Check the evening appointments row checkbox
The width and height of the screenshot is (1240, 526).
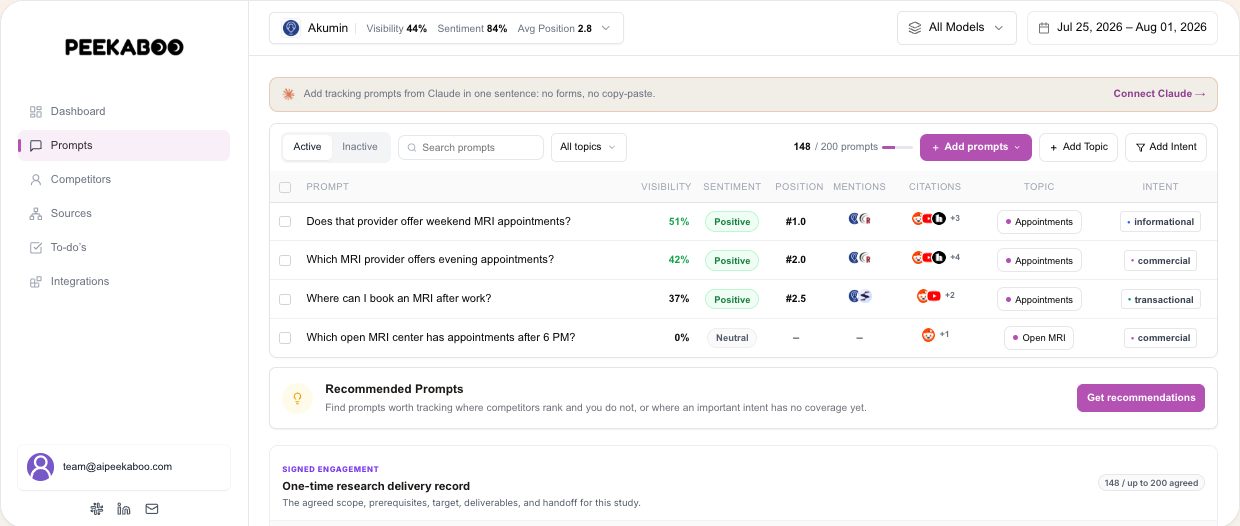click(285, 260)
